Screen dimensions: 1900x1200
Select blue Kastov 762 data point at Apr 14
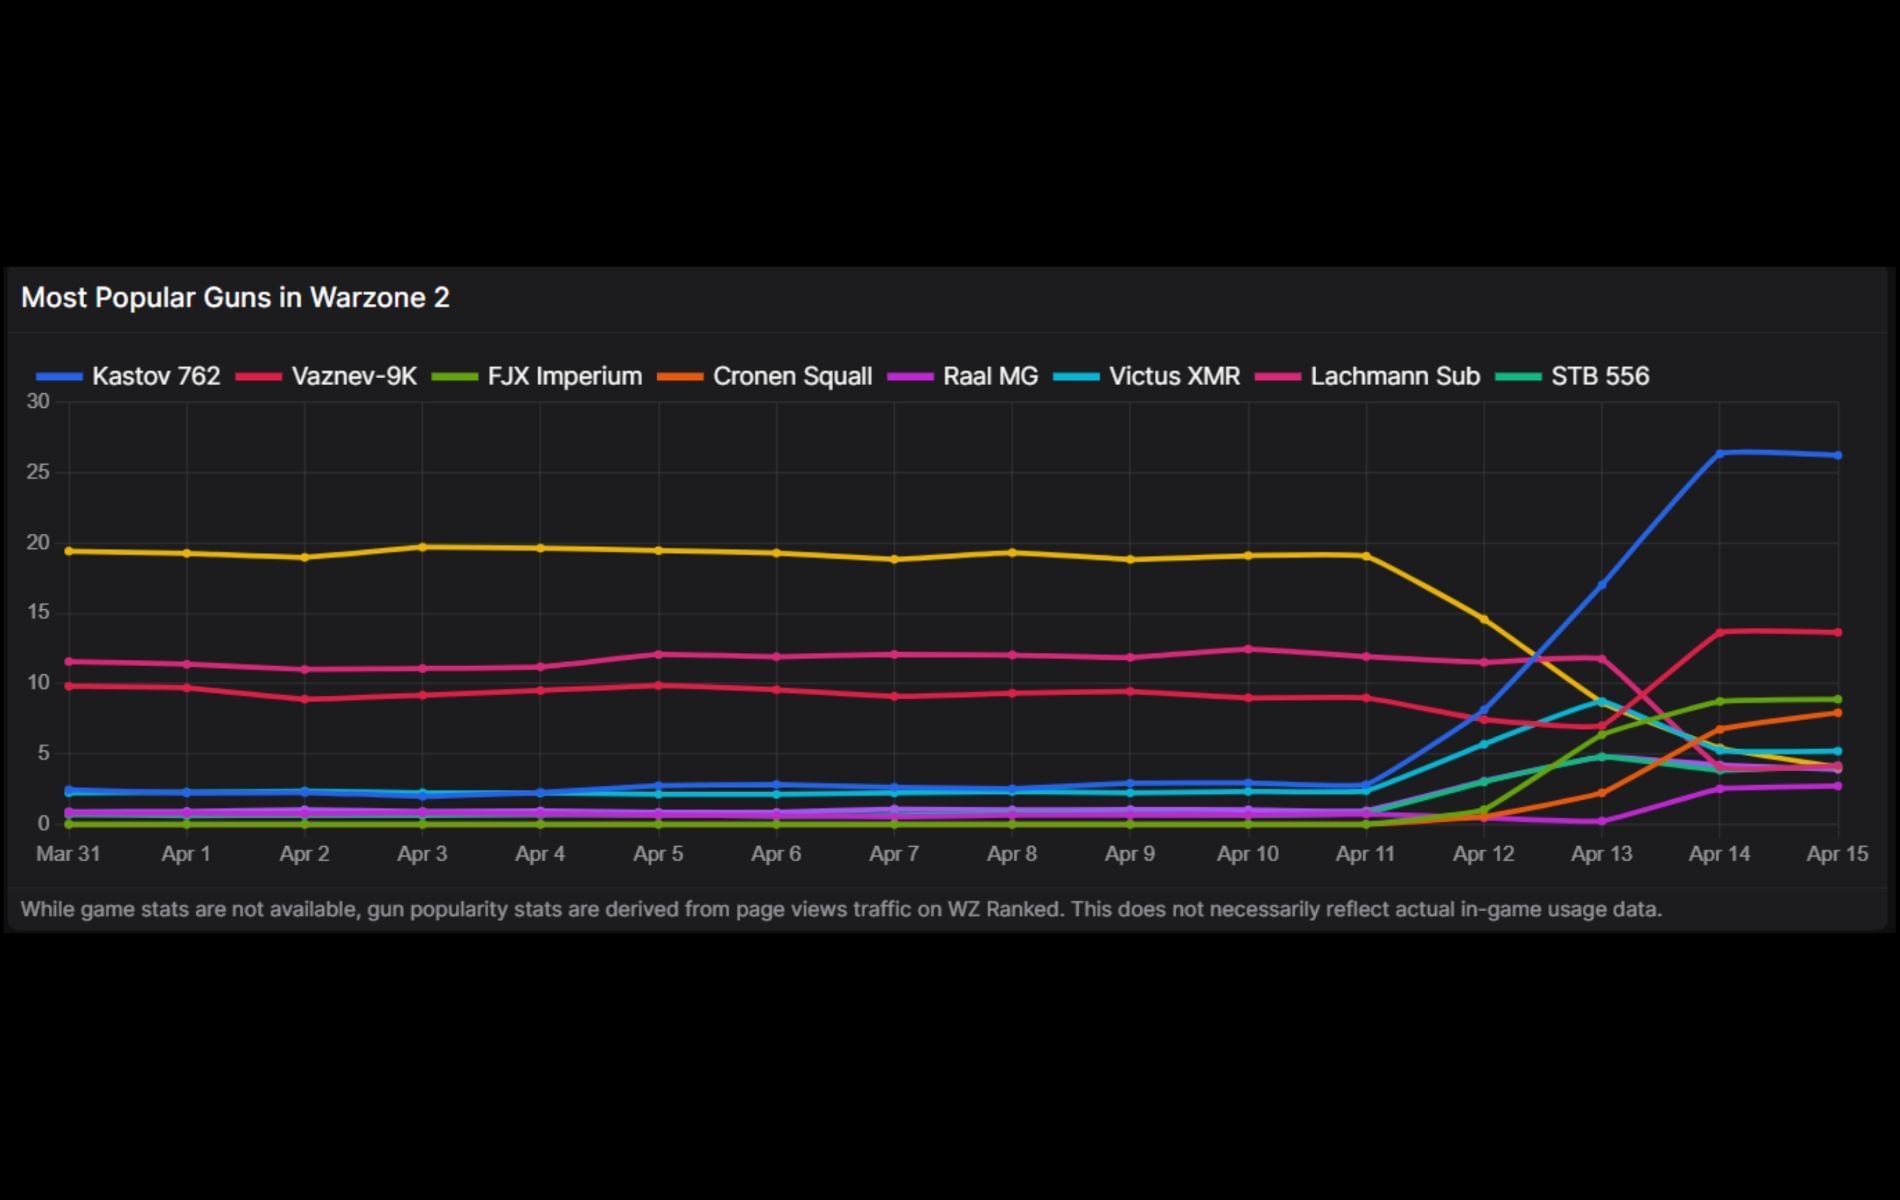[1720, 454]
